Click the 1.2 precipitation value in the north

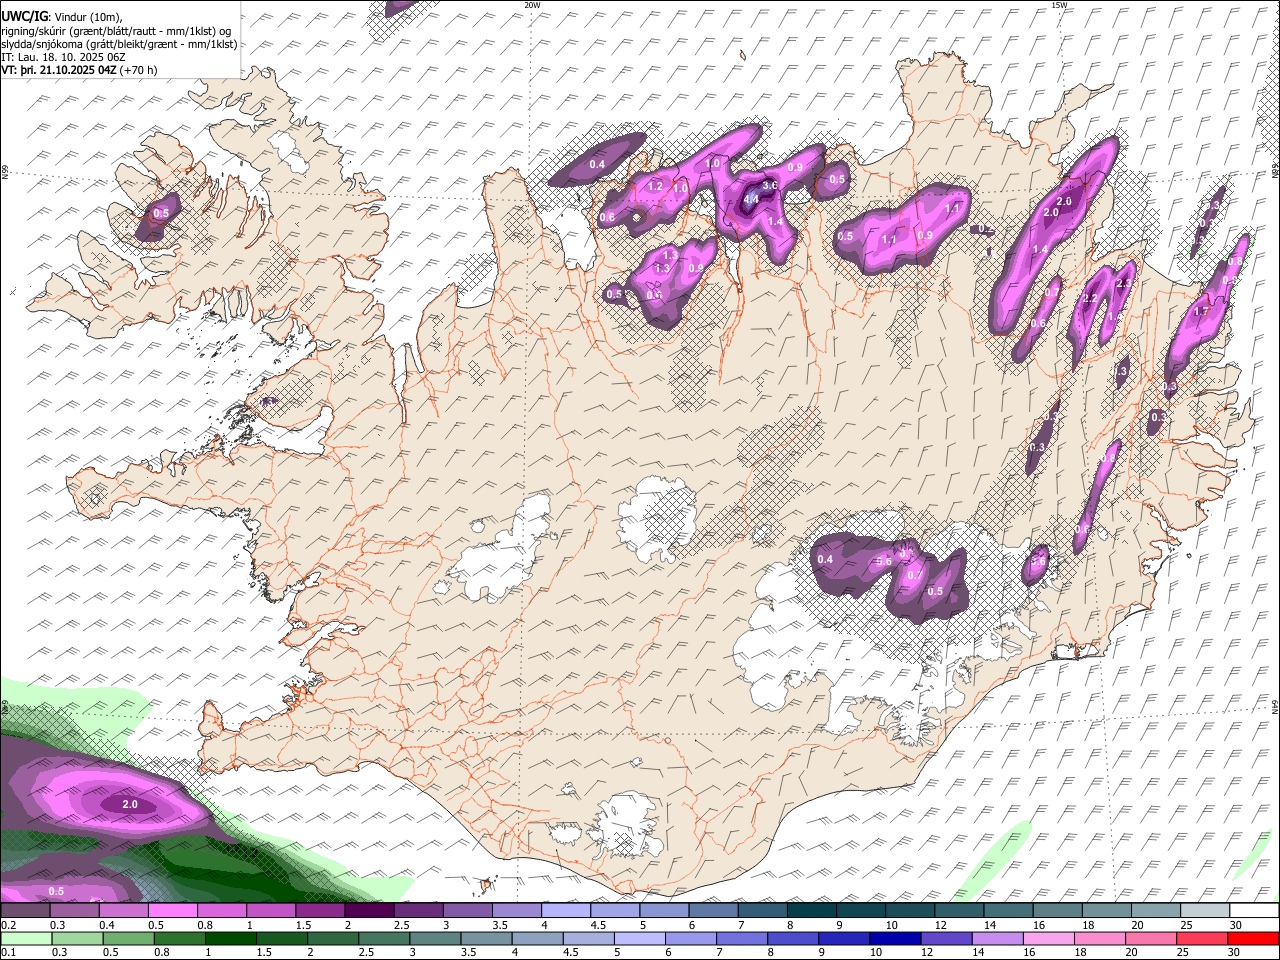point(656,186)
